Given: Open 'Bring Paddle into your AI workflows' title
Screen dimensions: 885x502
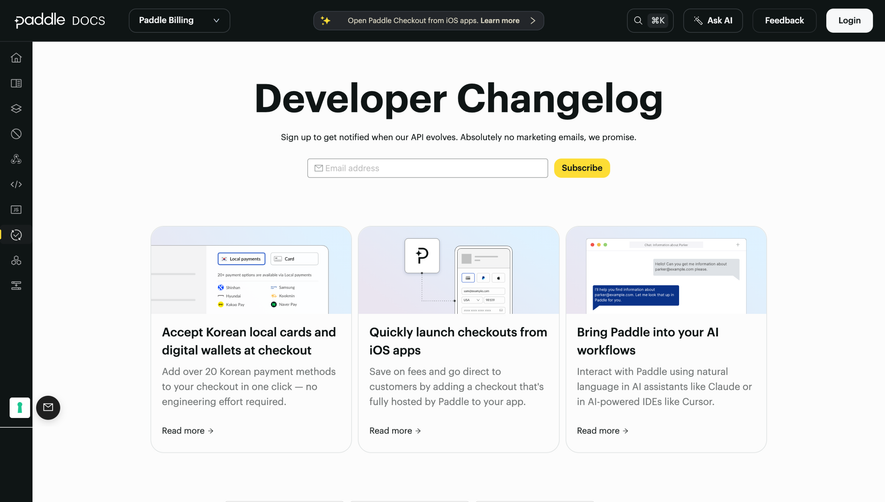Looking at the screenshot, I should [x=648, y=341].
